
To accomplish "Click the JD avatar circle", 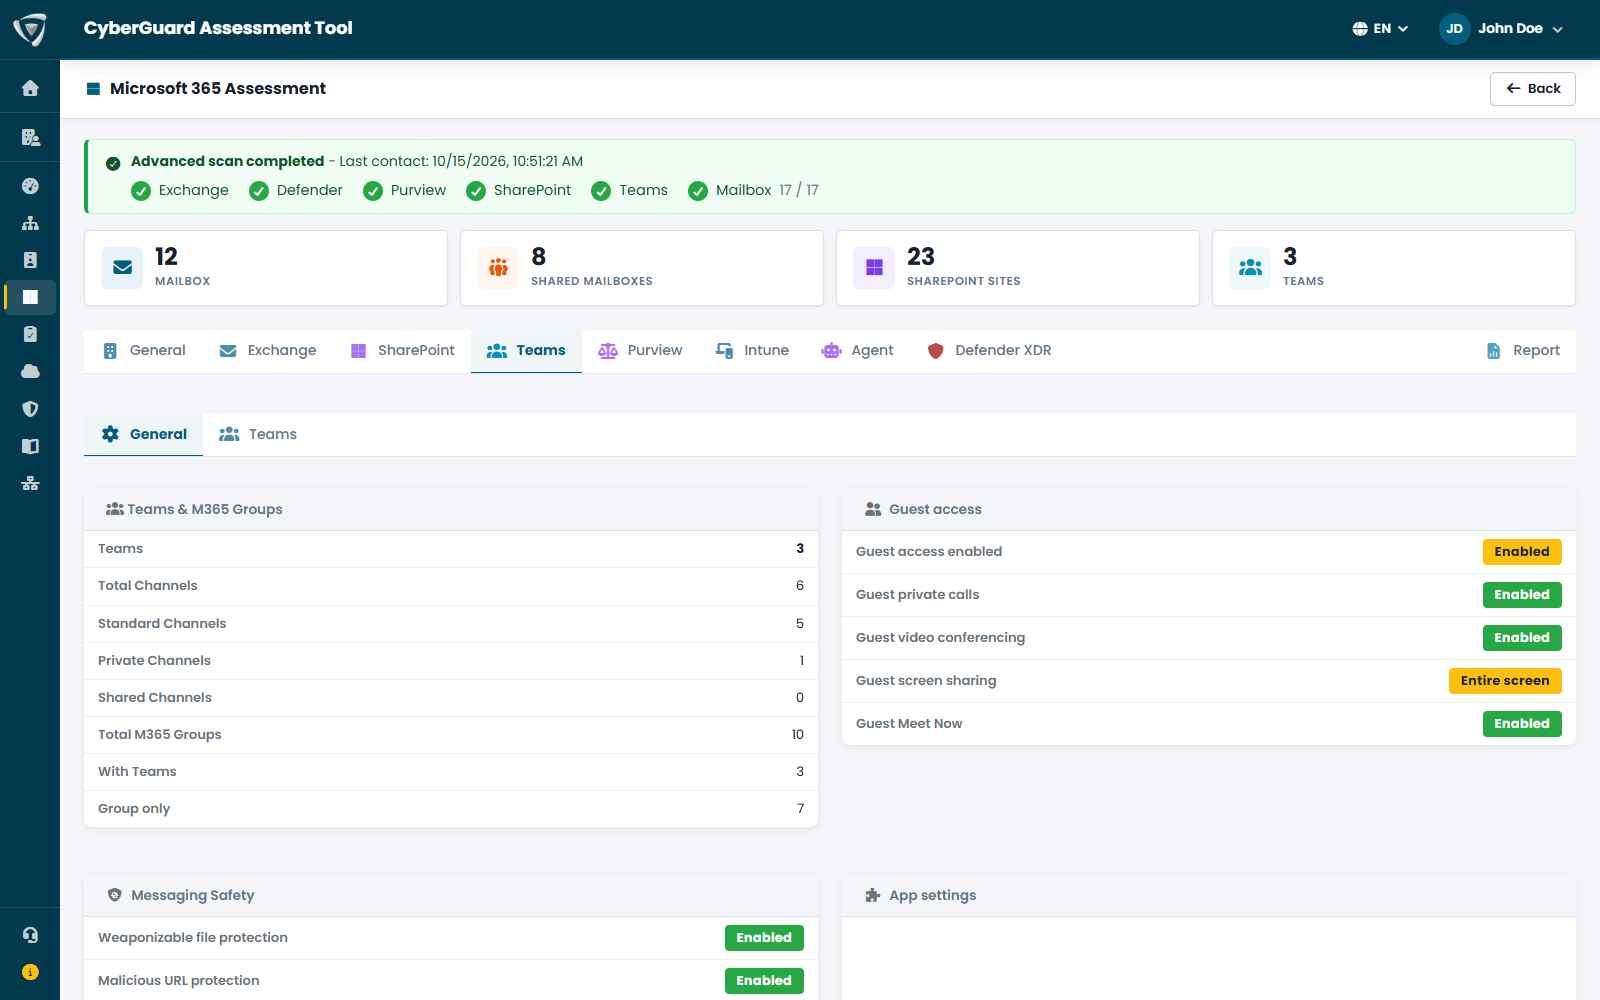I will click(x=1455, y=29).
